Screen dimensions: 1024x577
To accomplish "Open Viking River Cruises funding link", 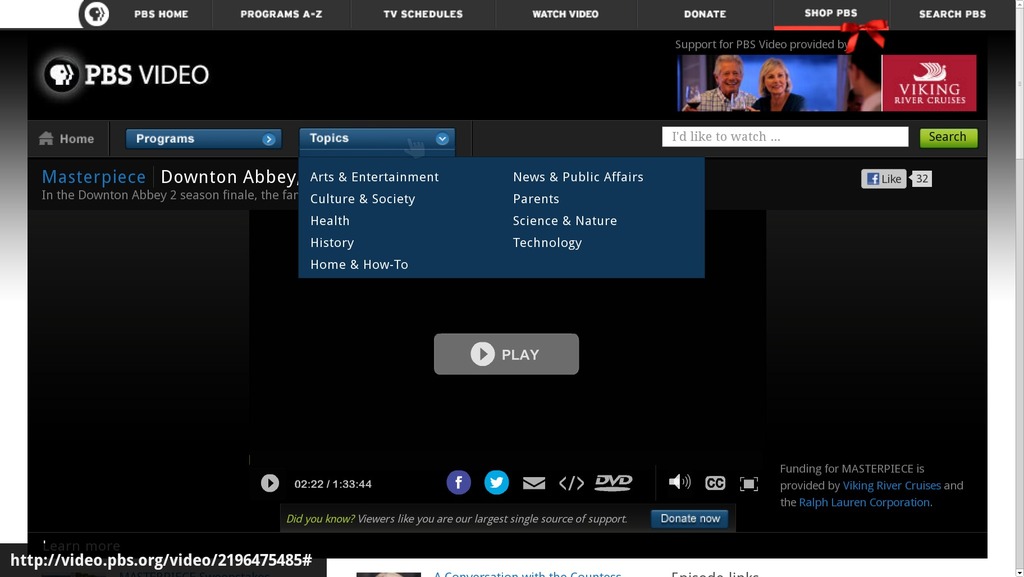I will pyautogui.click(x=891, y=486).
